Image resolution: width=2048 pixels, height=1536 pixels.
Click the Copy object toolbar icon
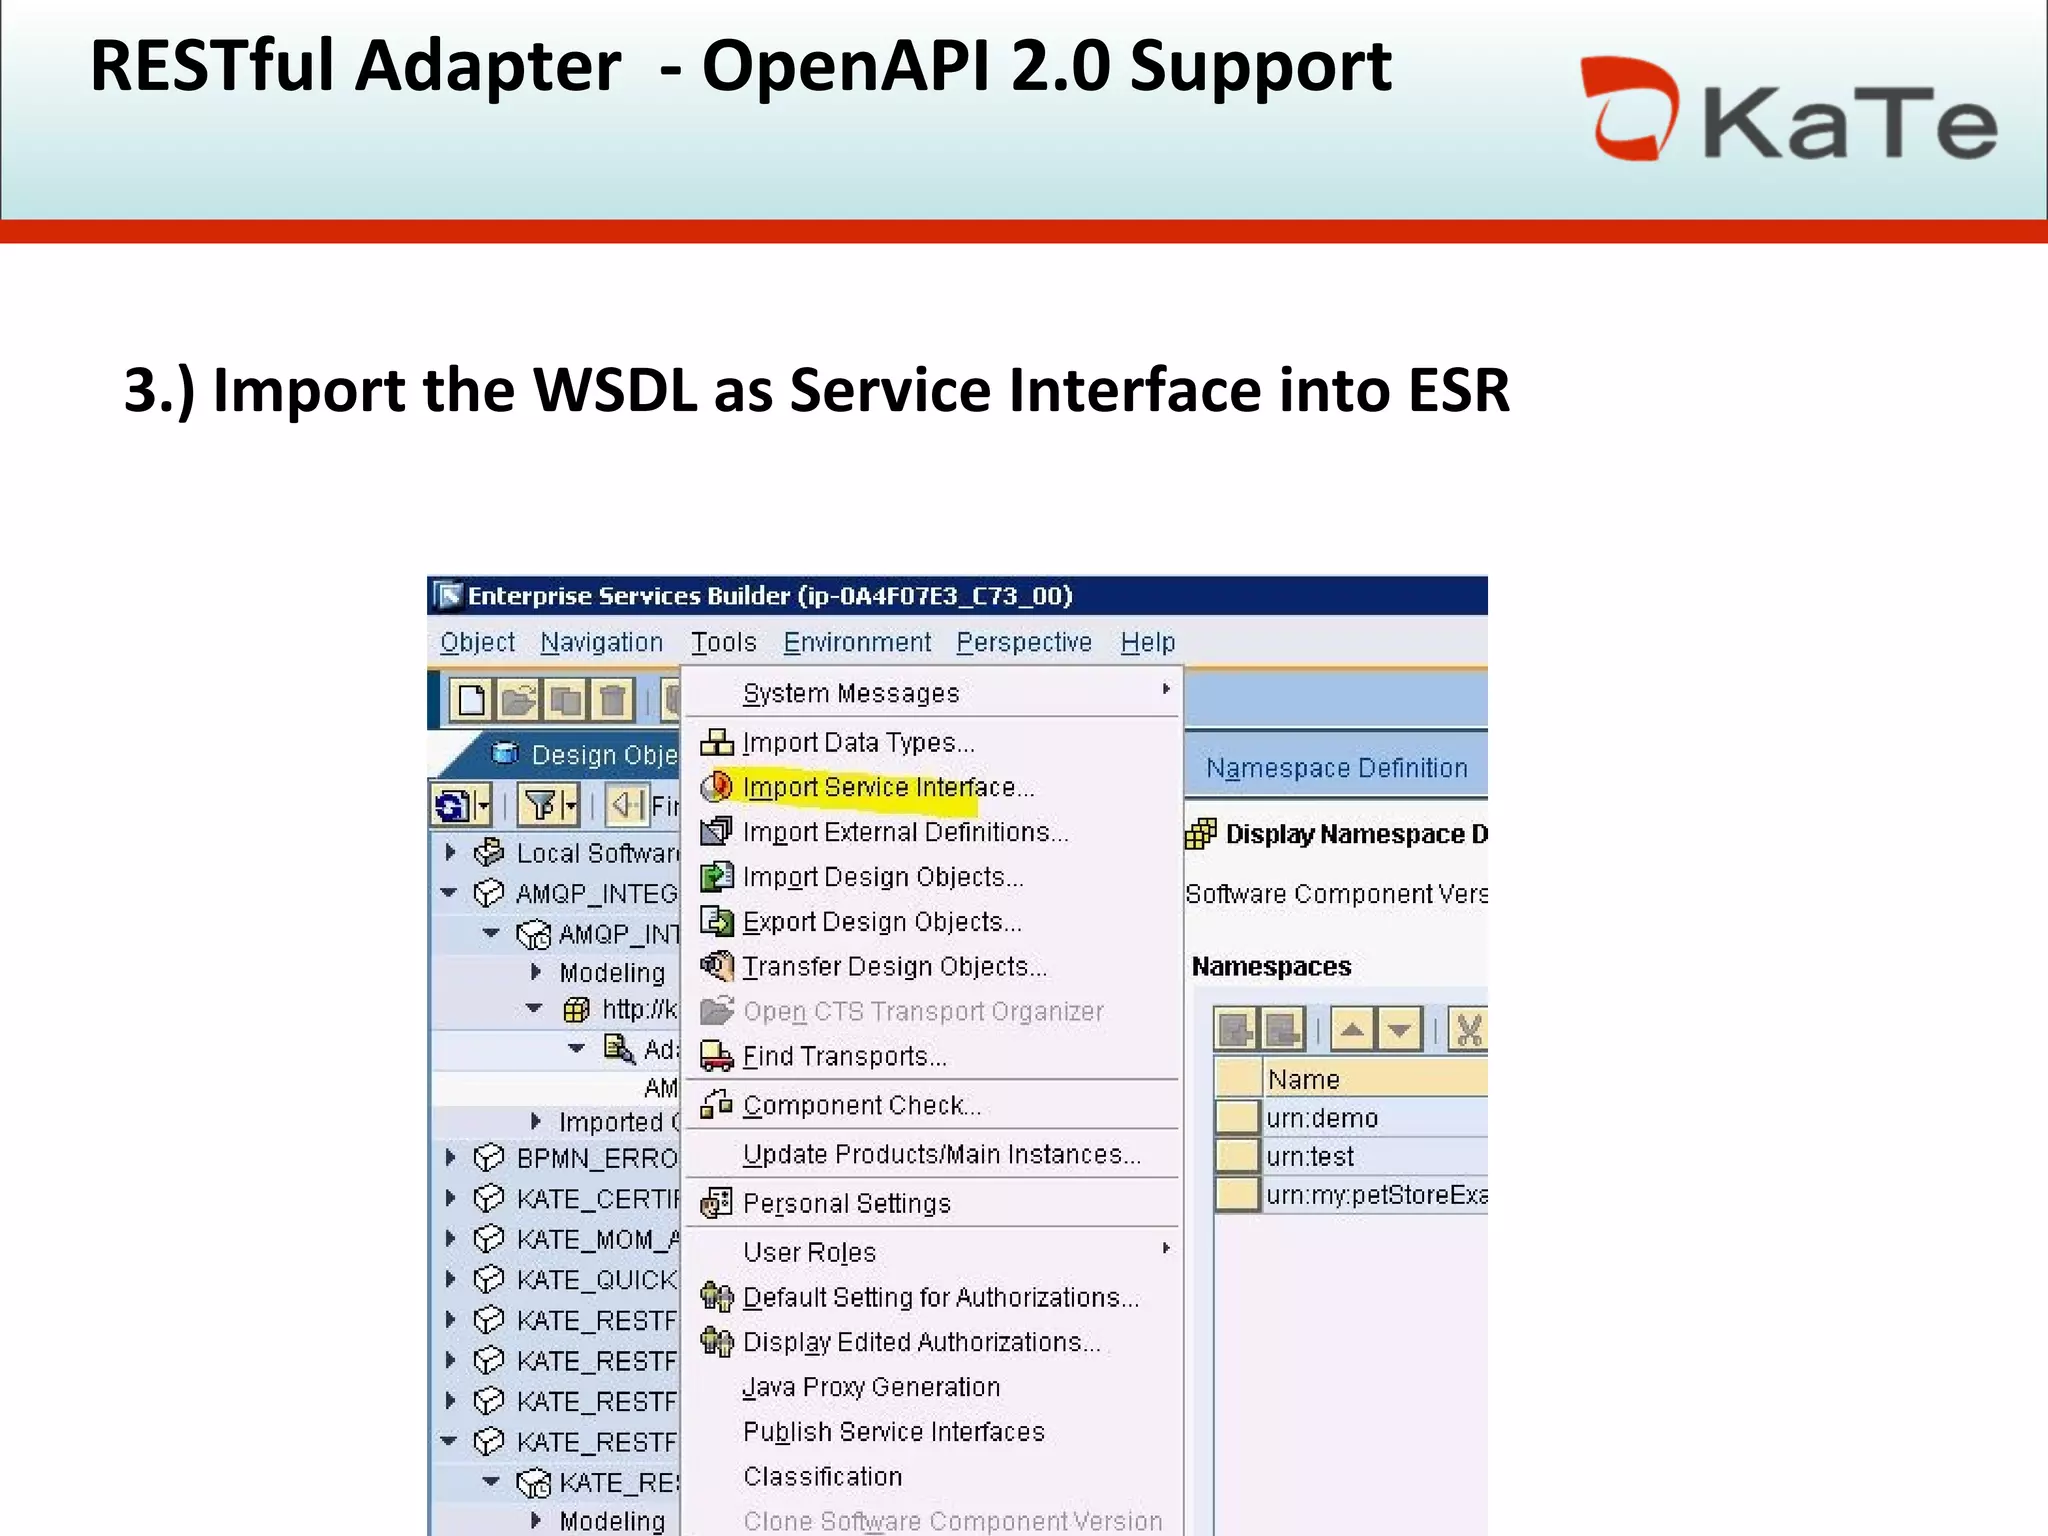[x=566, y=700]
